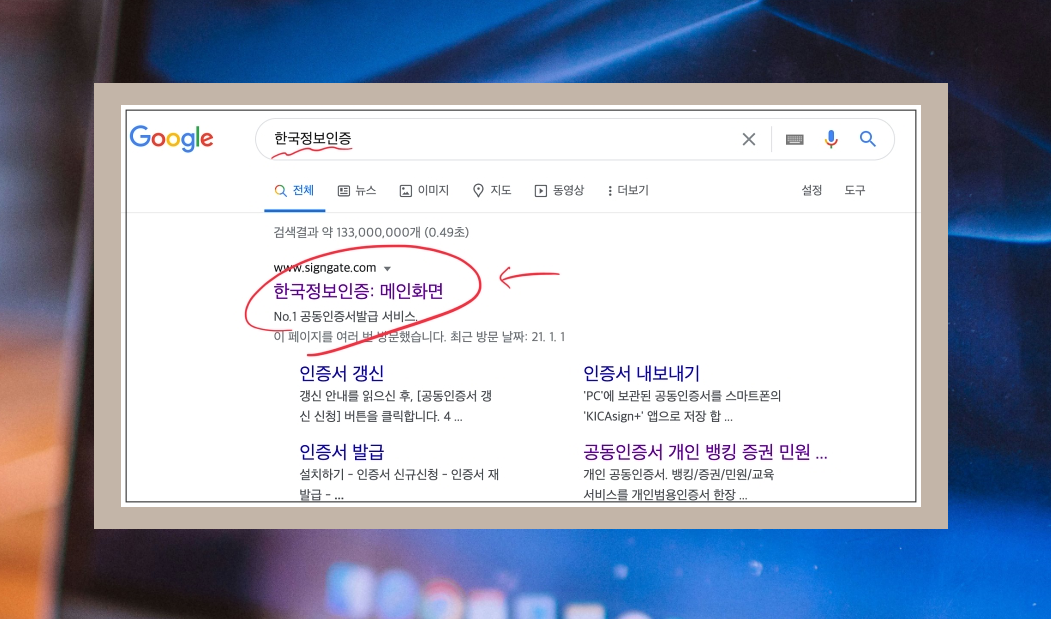Viewport: 1051px width, 619px height.
Task: Open 설정 options
Action: point(812,190)
